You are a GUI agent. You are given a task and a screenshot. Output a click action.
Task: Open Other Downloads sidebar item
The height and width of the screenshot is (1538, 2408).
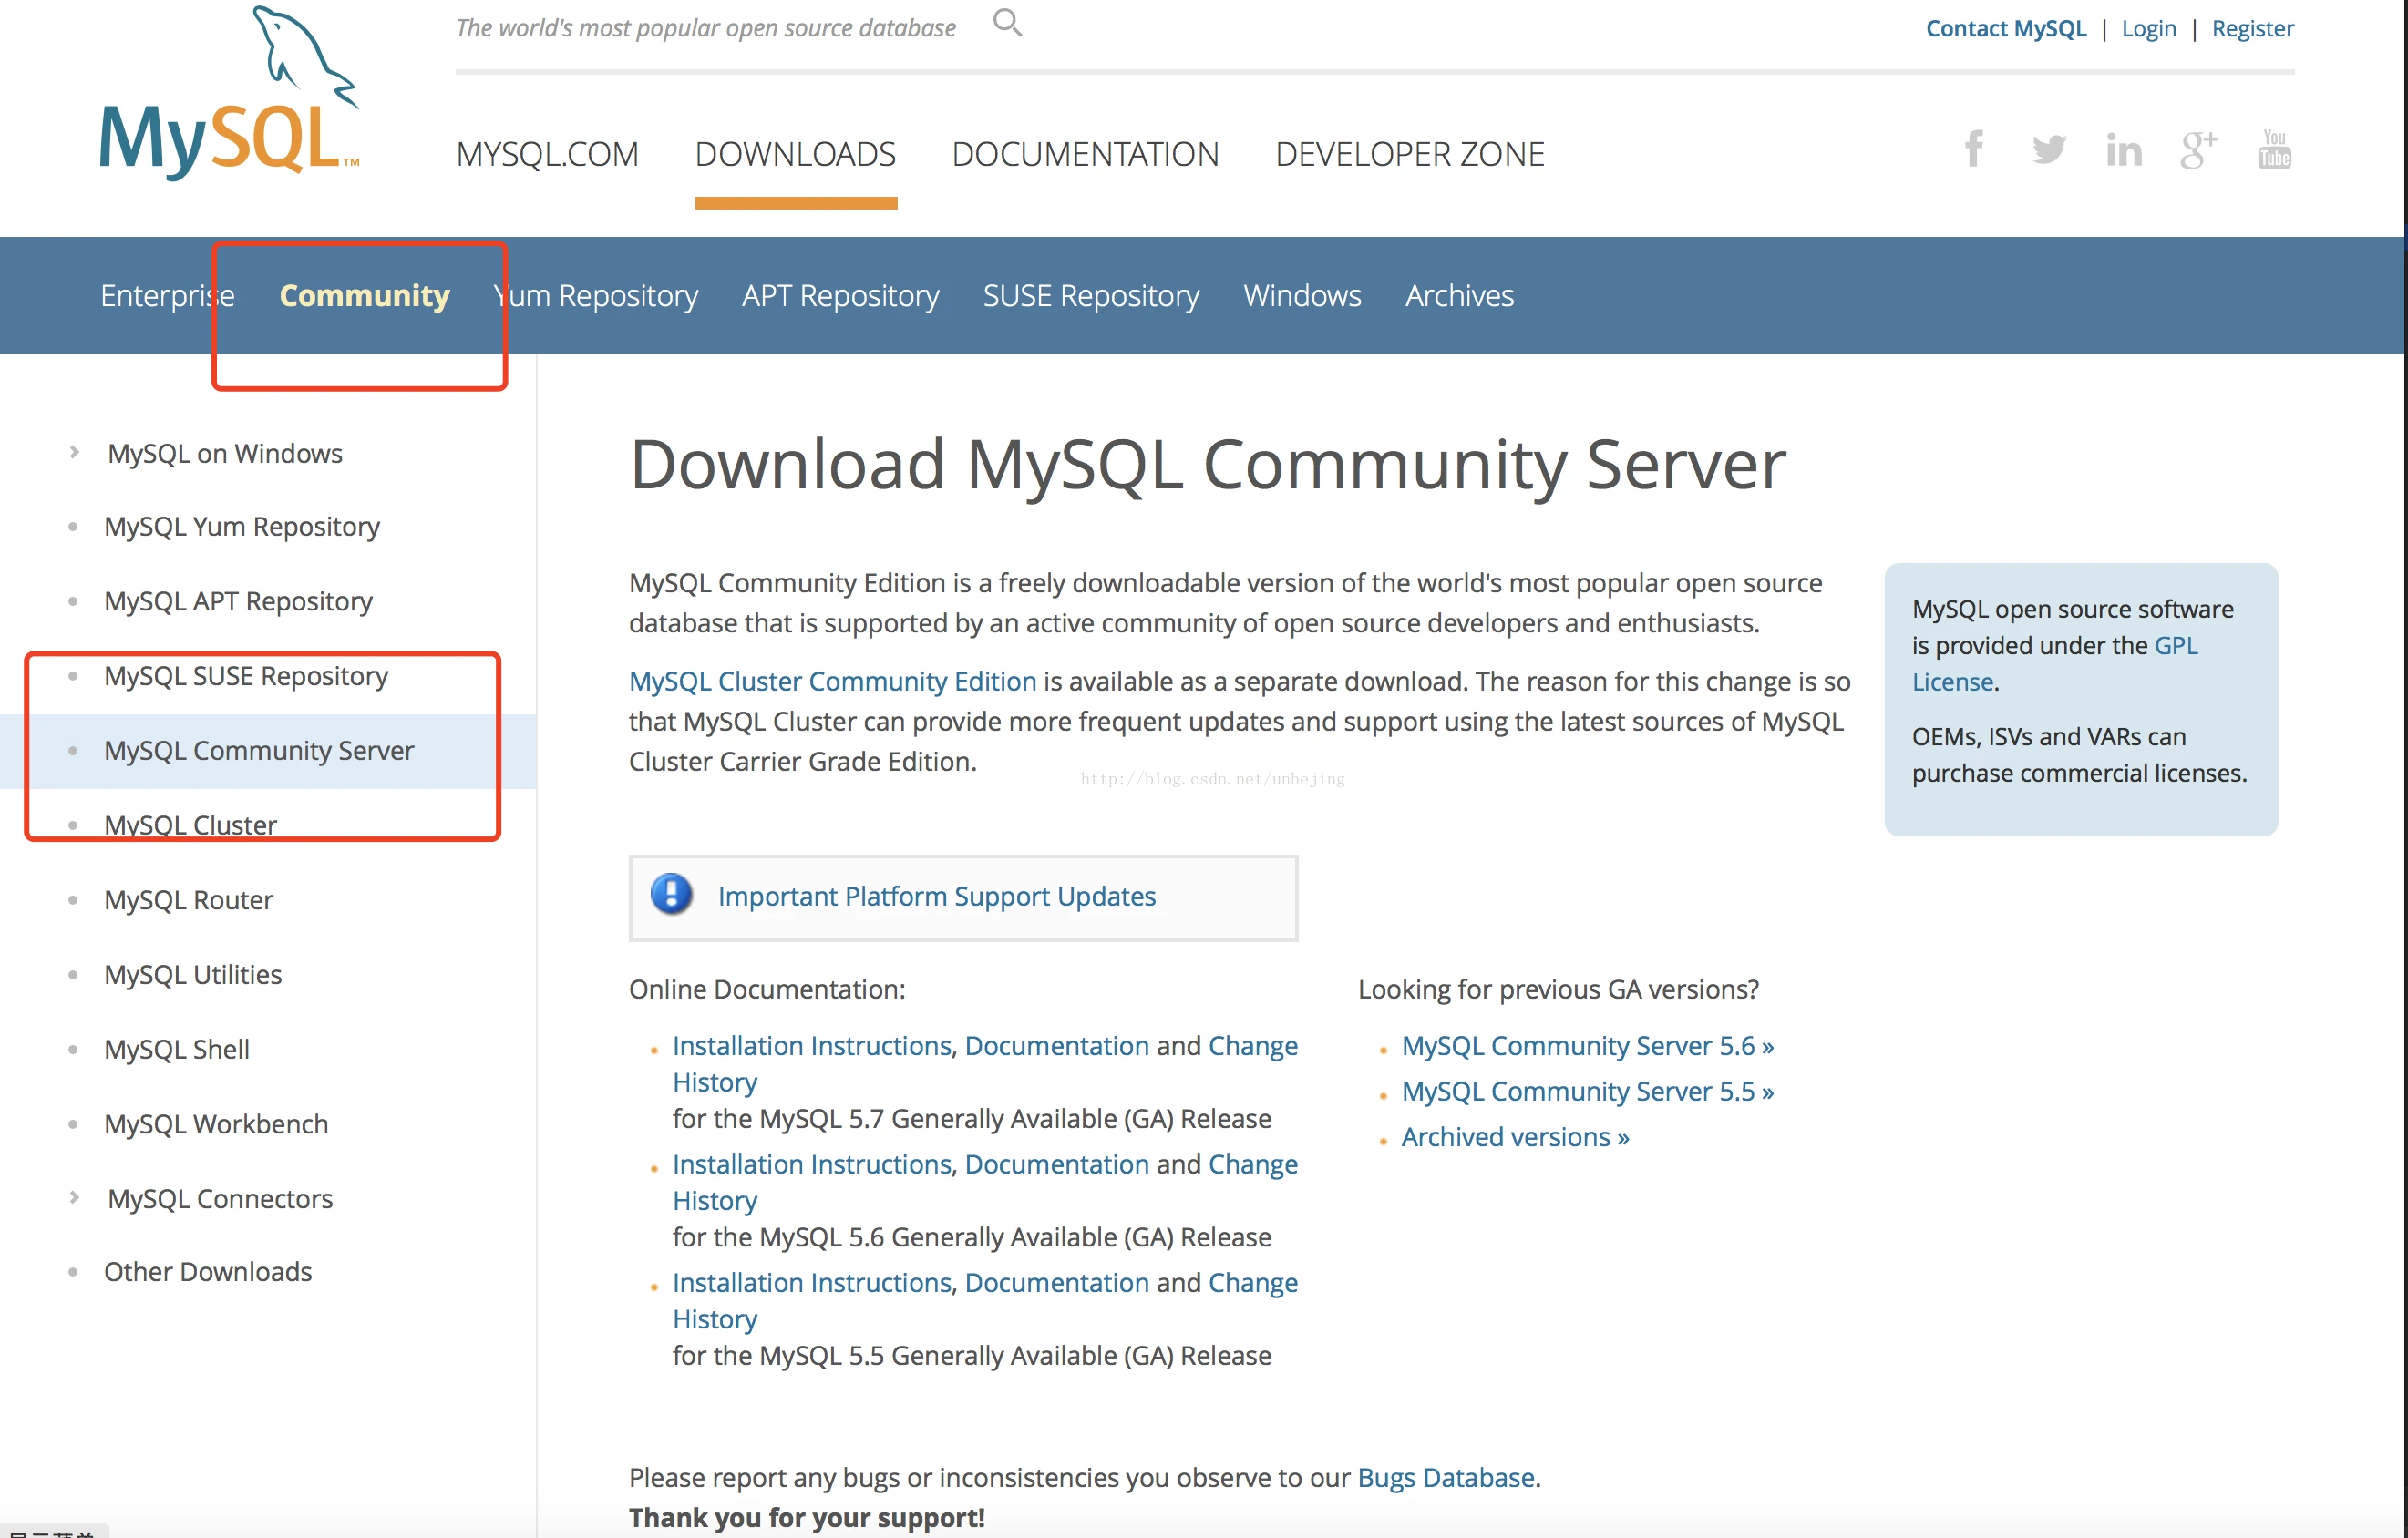208,1271
